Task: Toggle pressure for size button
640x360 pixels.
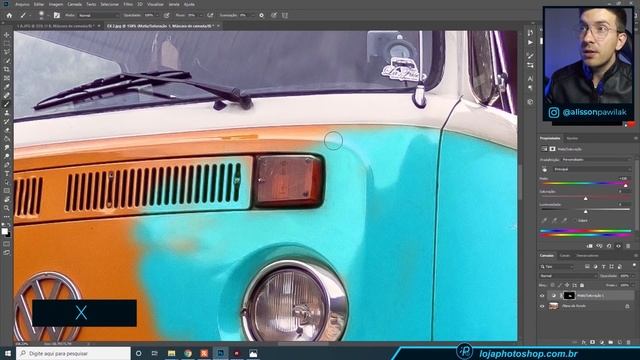Action: click(274, 15)
